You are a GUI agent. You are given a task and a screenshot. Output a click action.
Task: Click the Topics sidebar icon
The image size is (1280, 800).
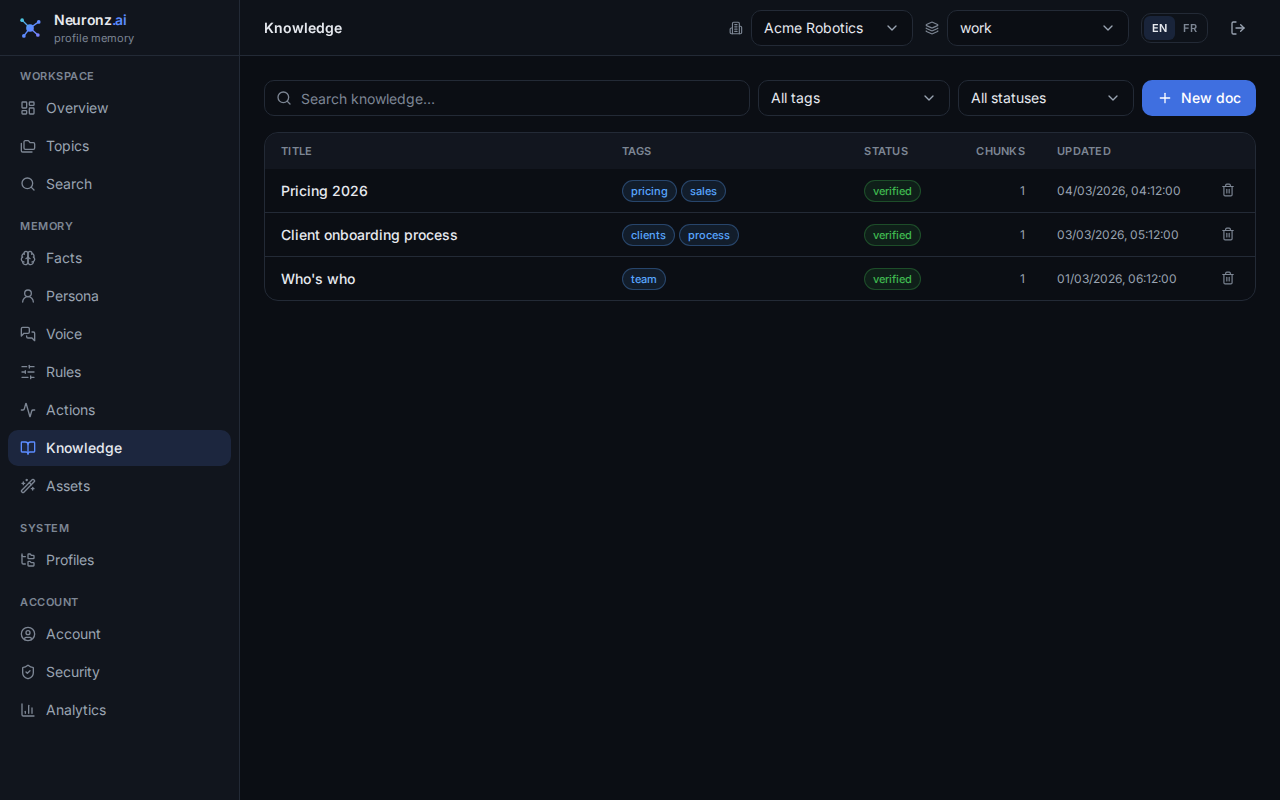(28, 146)
